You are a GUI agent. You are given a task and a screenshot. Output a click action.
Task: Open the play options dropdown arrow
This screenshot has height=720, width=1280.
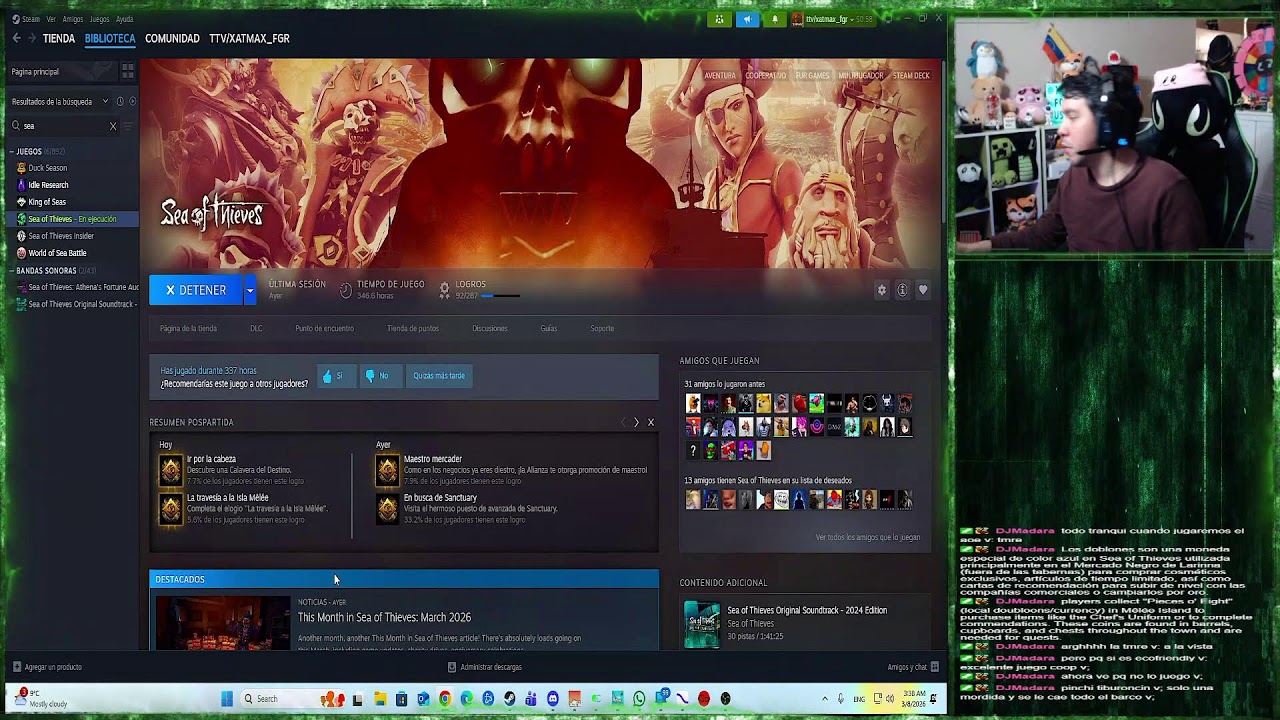[x=249, y=290]
